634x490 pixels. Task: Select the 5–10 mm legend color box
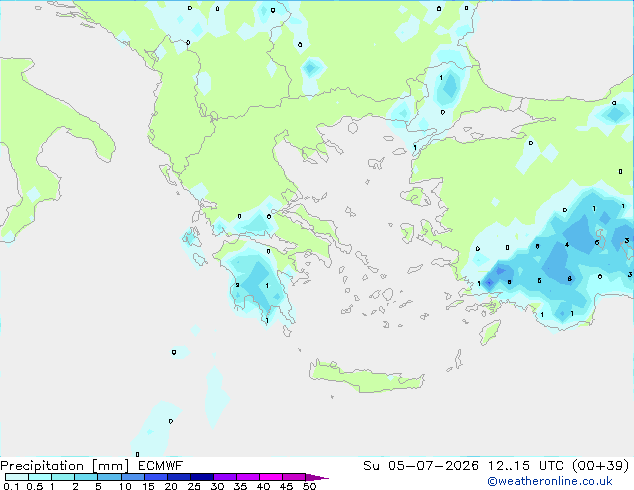pyautogui.click(x=109, y=477)
